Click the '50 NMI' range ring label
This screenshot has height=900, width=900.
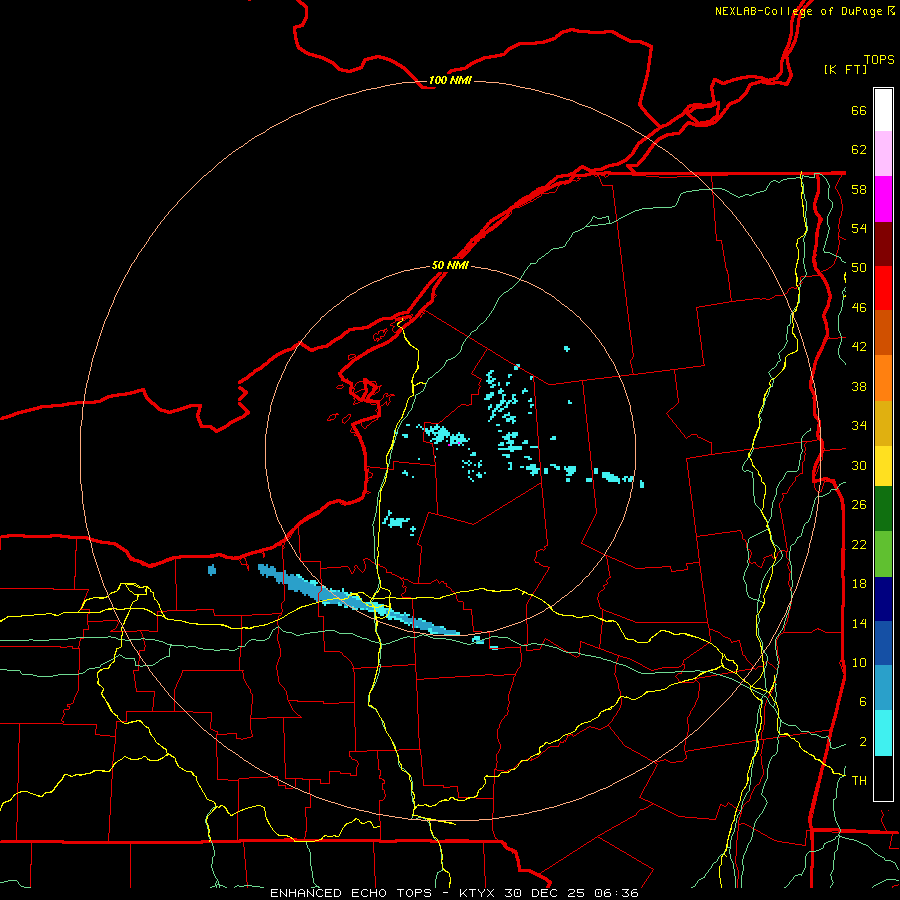click(x=450, y=265)
